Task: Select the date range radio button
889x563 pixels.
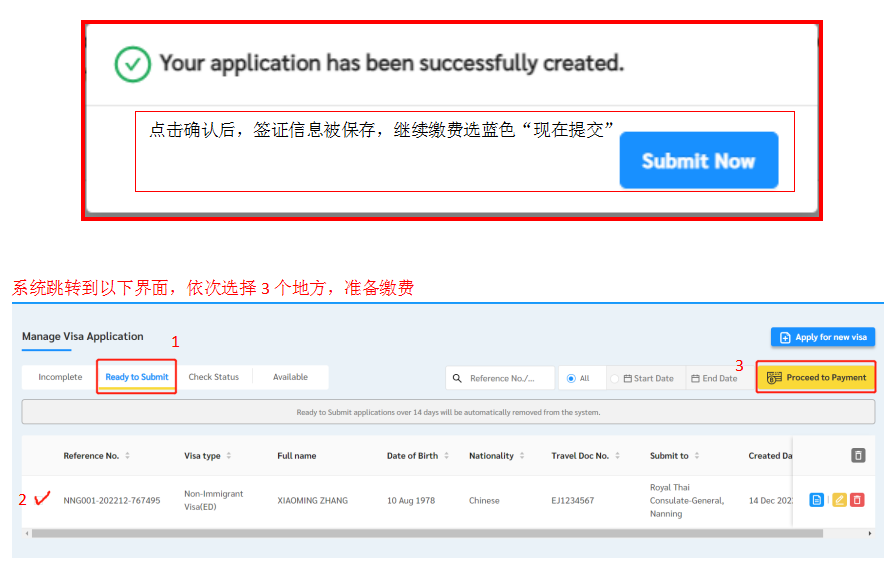Action: [x=614, y=379]
